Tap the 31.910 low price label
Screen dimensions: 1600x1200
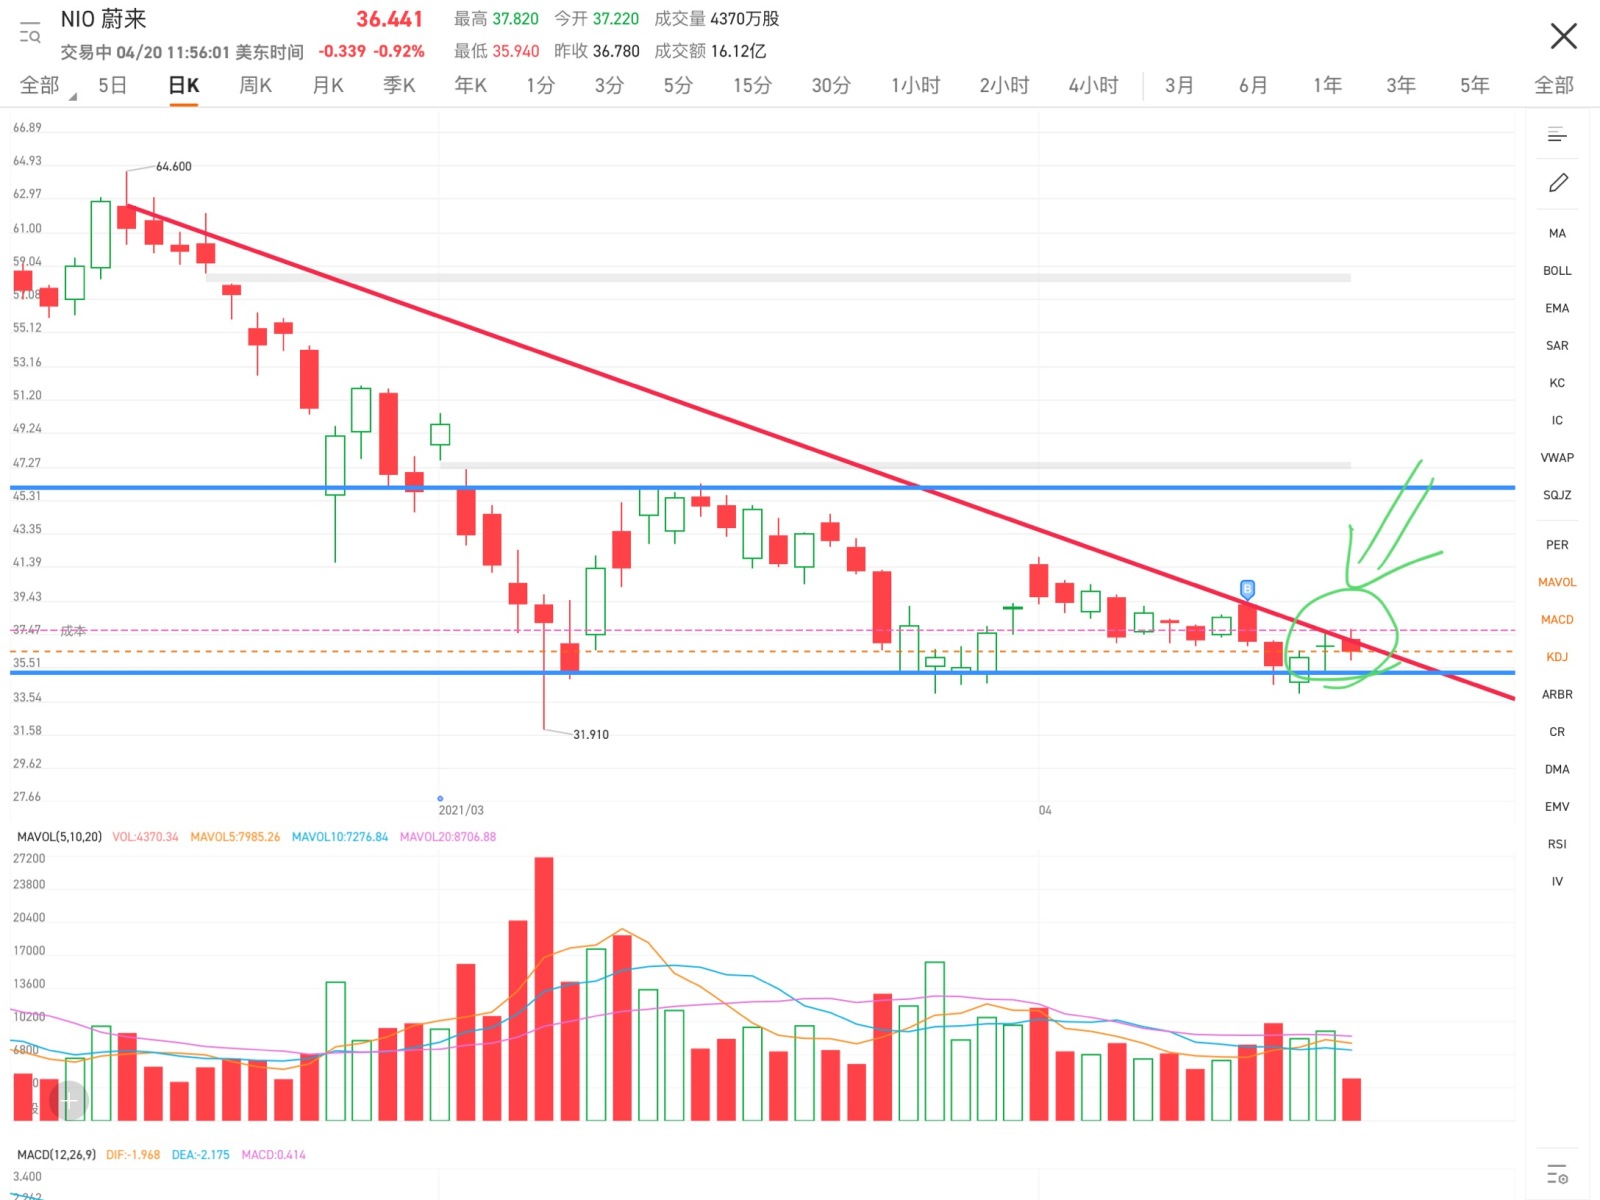pos(591,734)
